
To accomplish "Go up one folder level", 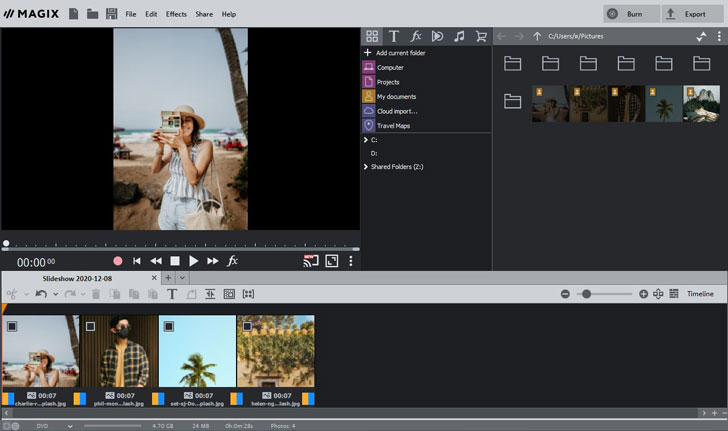I will click(x=537, y=36).
